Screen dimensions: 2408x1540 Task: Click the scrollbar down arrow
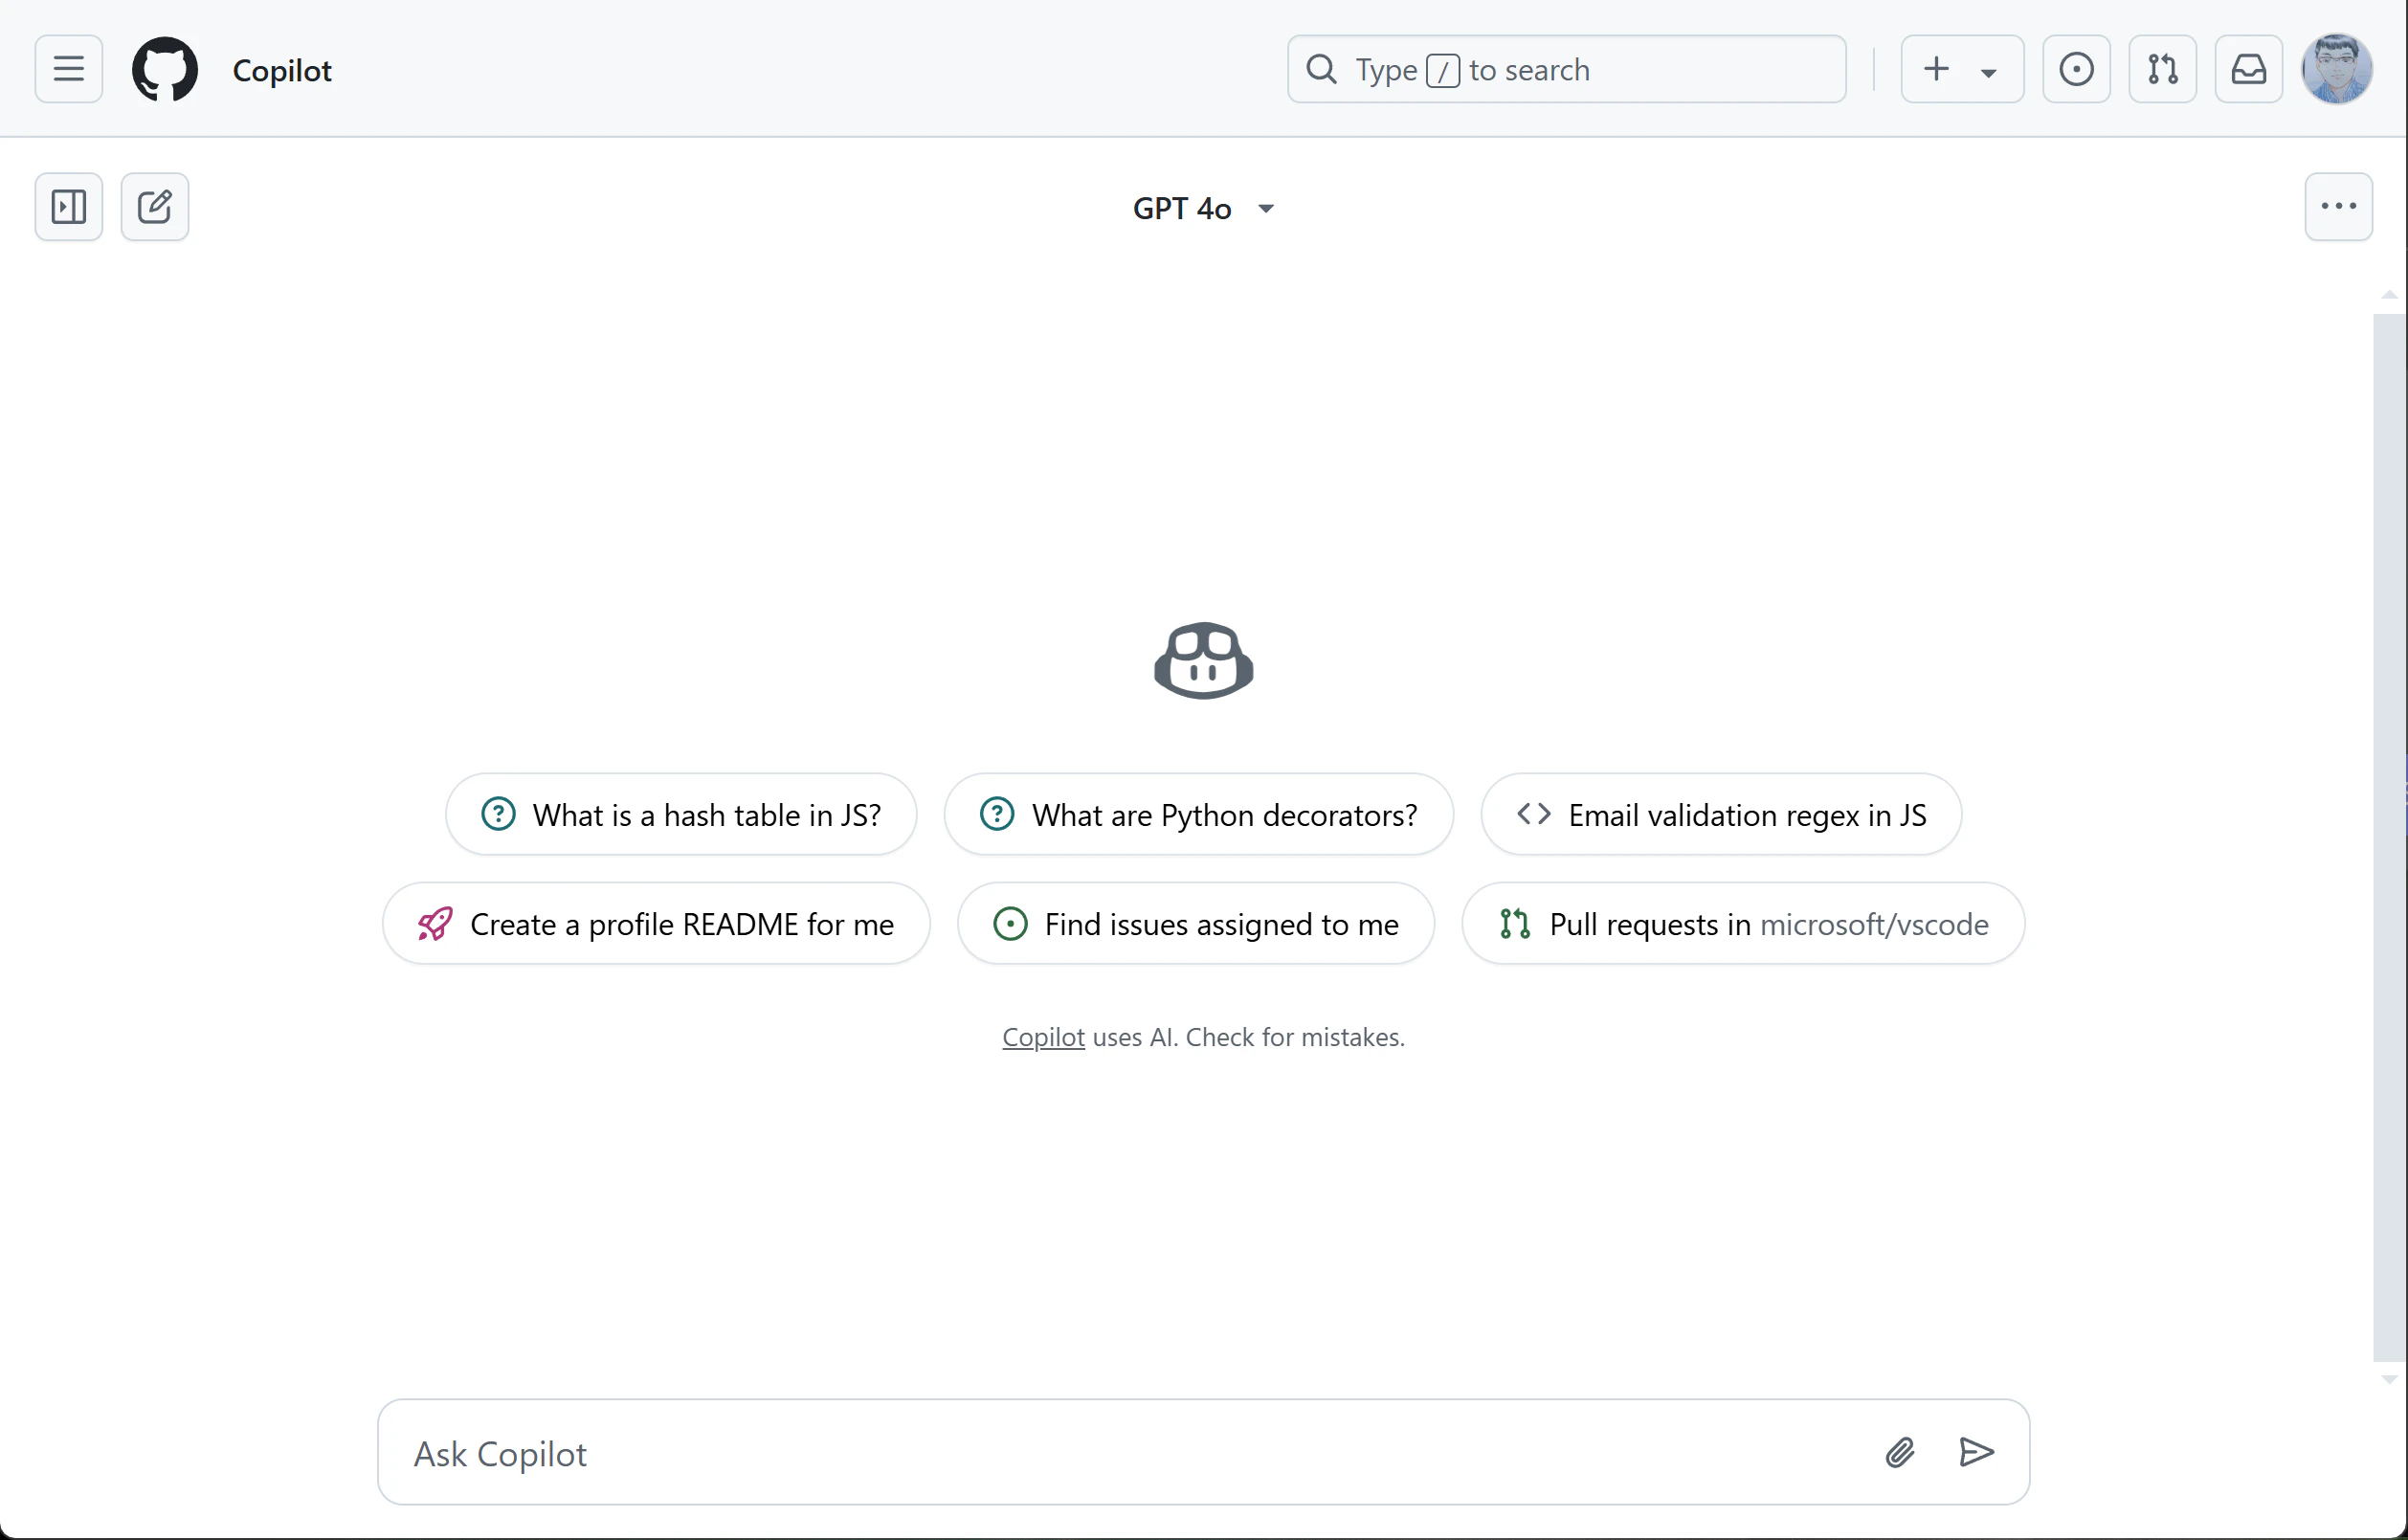(x=2388, y=1379)
